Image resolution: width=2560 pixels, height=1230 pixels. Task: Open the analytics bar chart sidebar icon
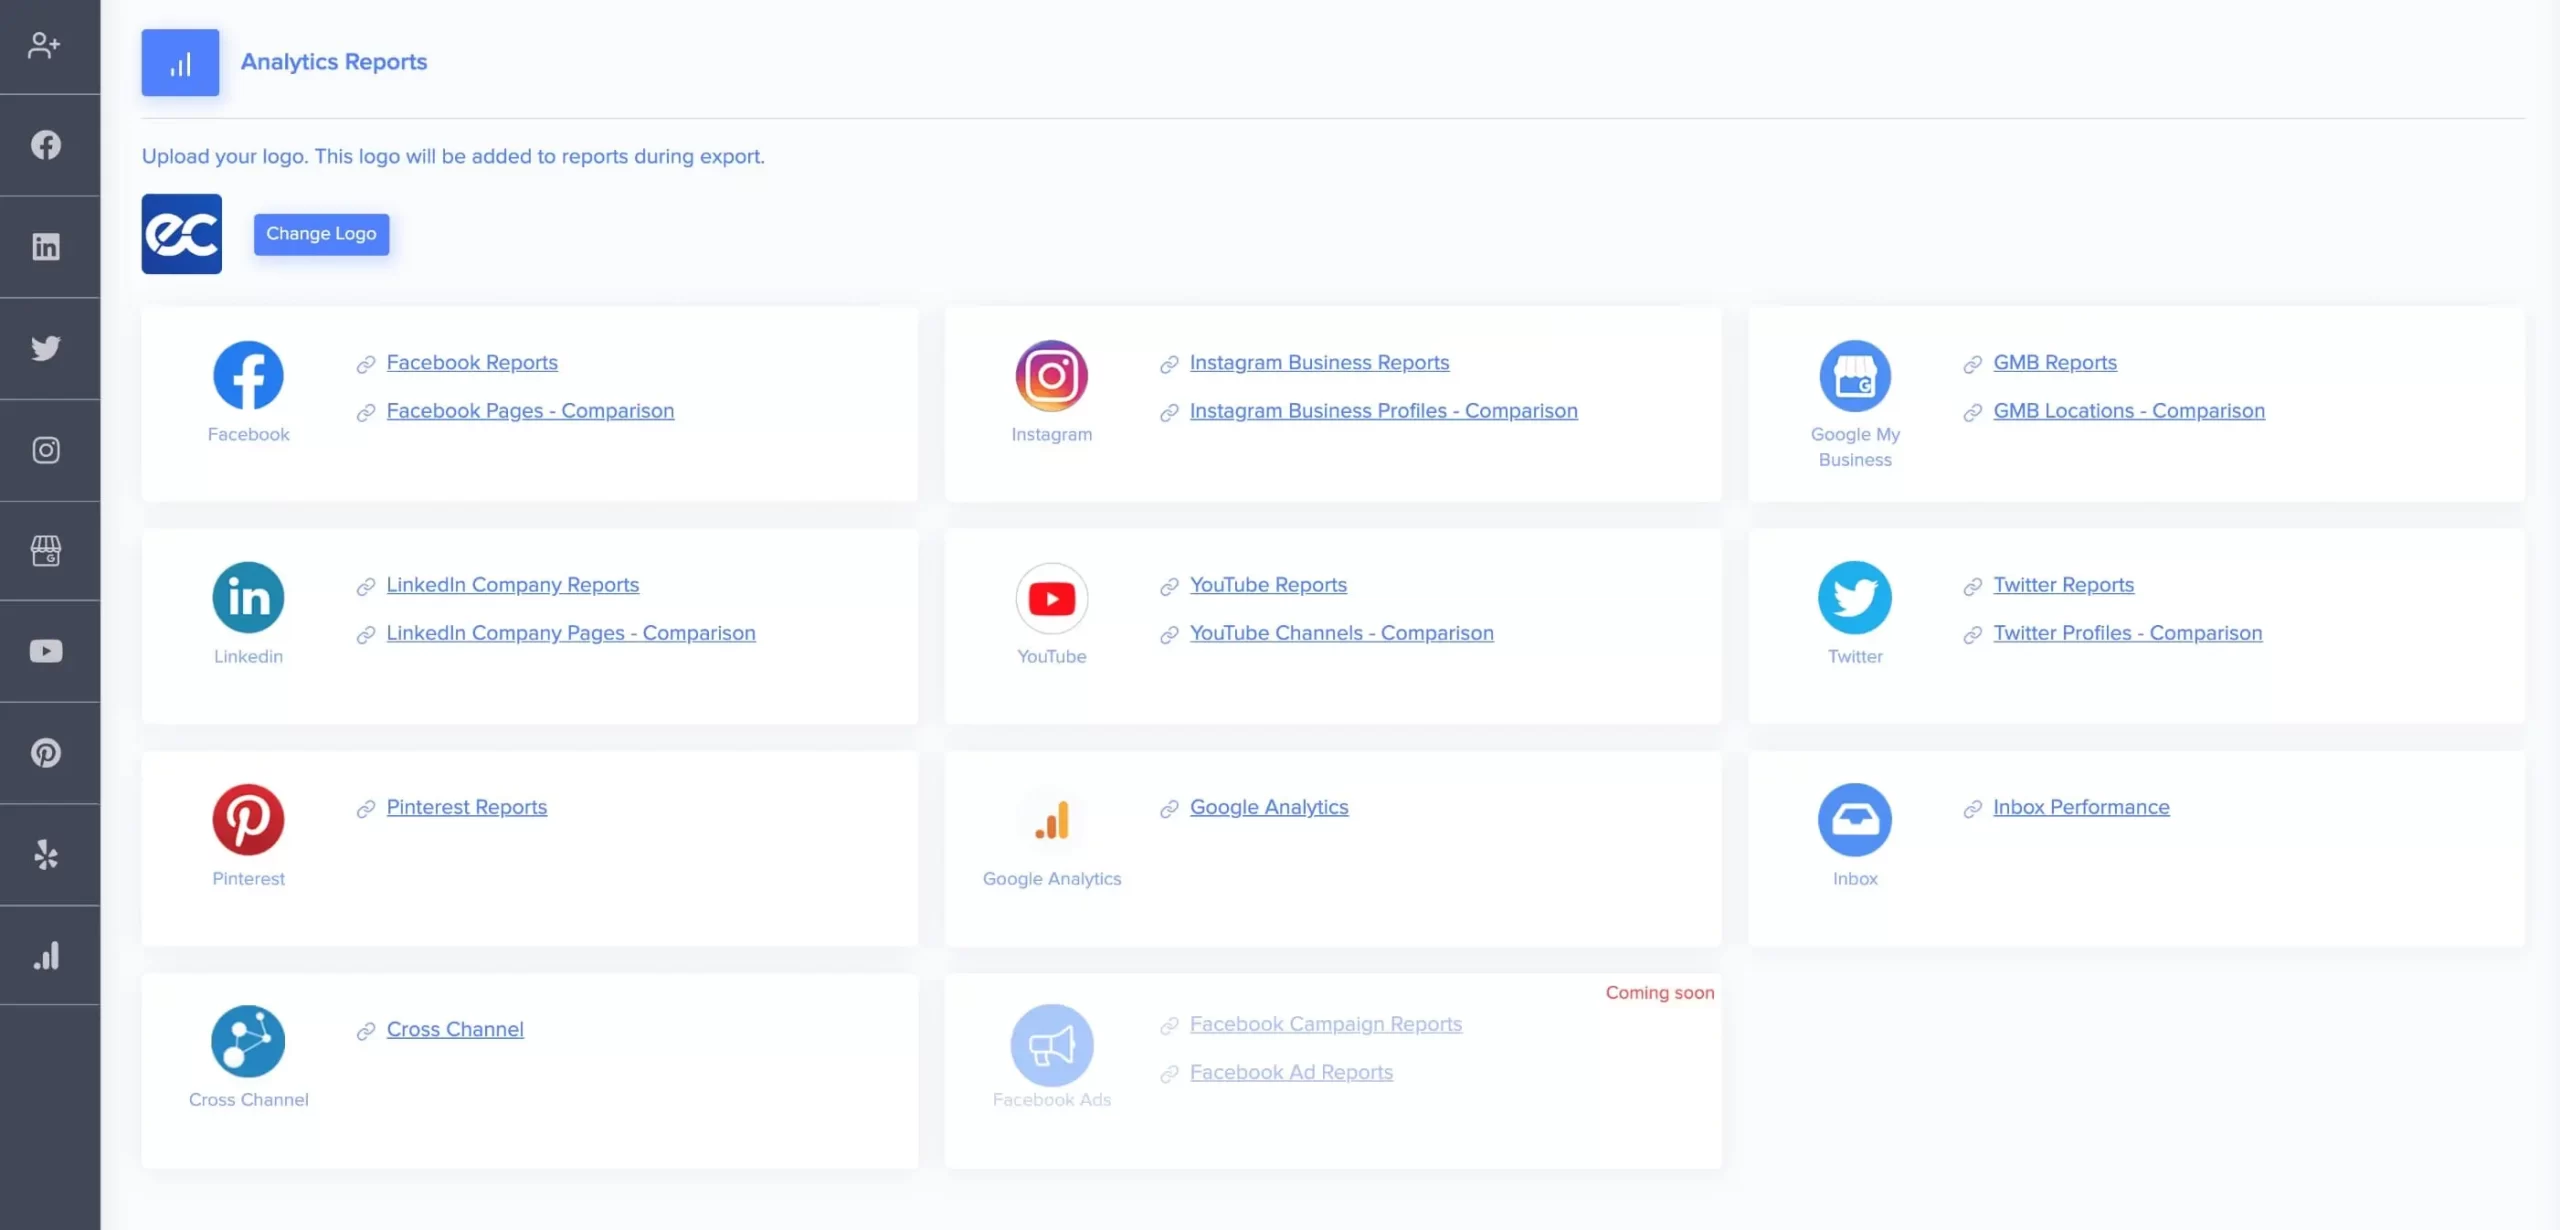45,956
